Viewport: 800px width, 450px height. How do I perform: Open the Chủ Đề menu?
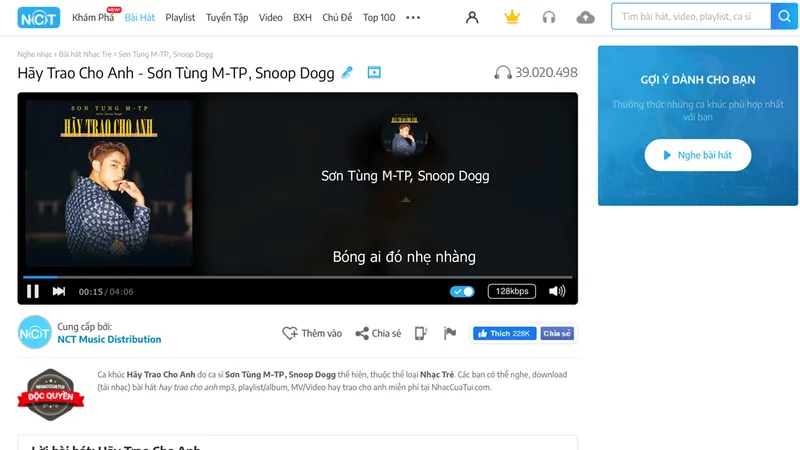click(337, 18)
